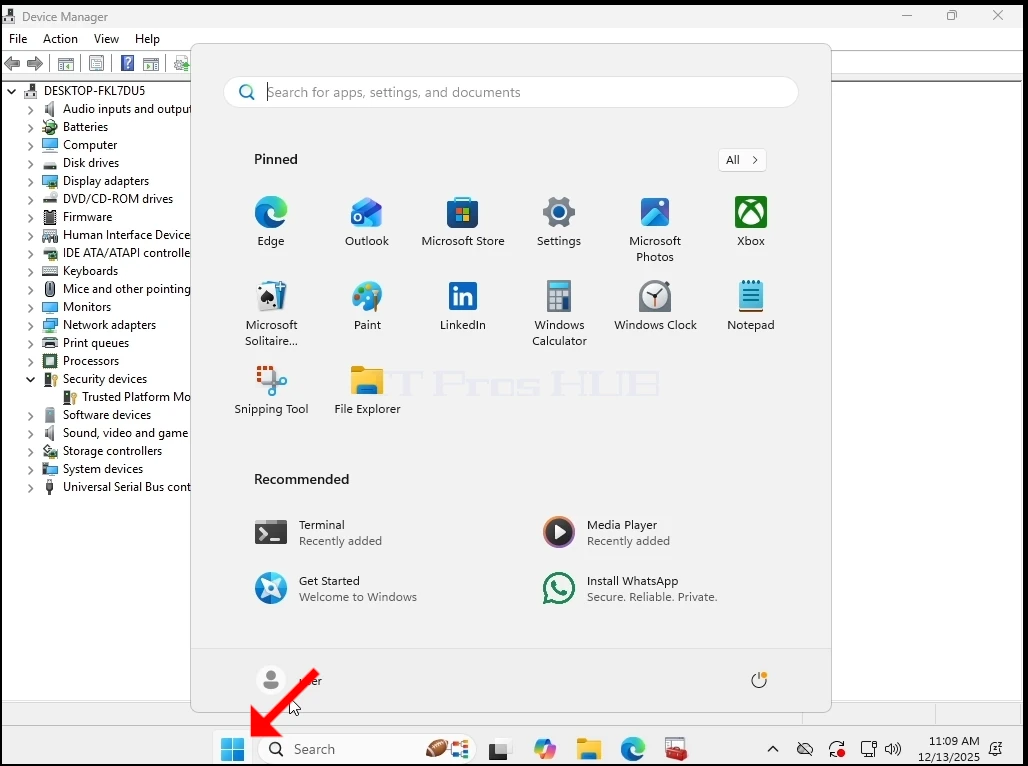Screen dimensions: 1028x766
Task: Open File Explorer from the taskbar
Action: click(x=589, y=749)
